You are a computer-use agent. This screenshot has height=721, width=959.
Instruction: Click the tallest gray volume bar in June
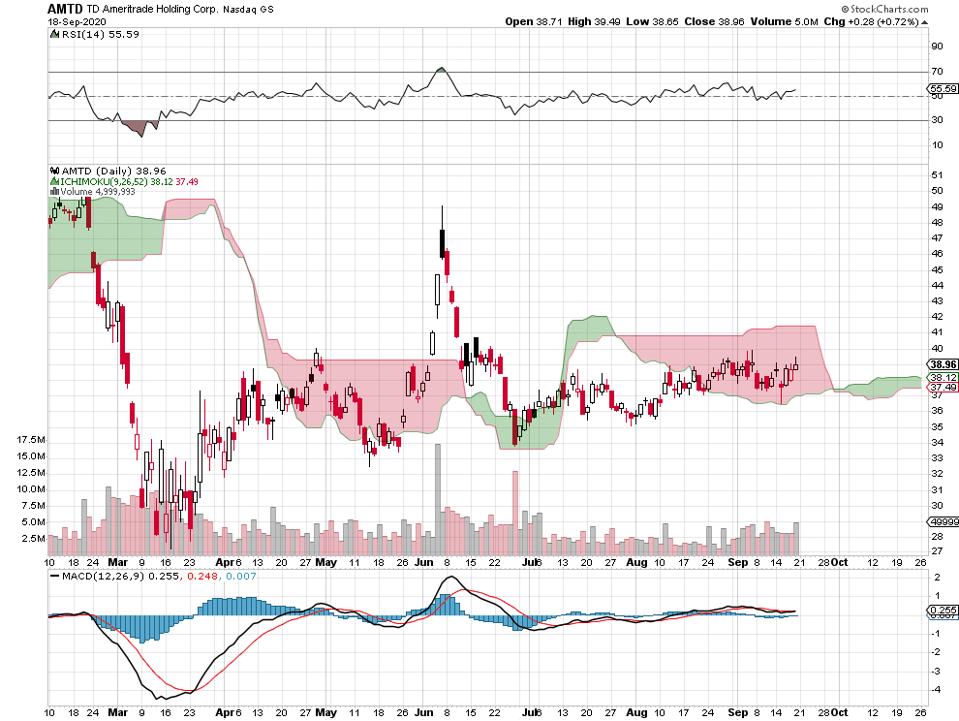tap(437, 499)
